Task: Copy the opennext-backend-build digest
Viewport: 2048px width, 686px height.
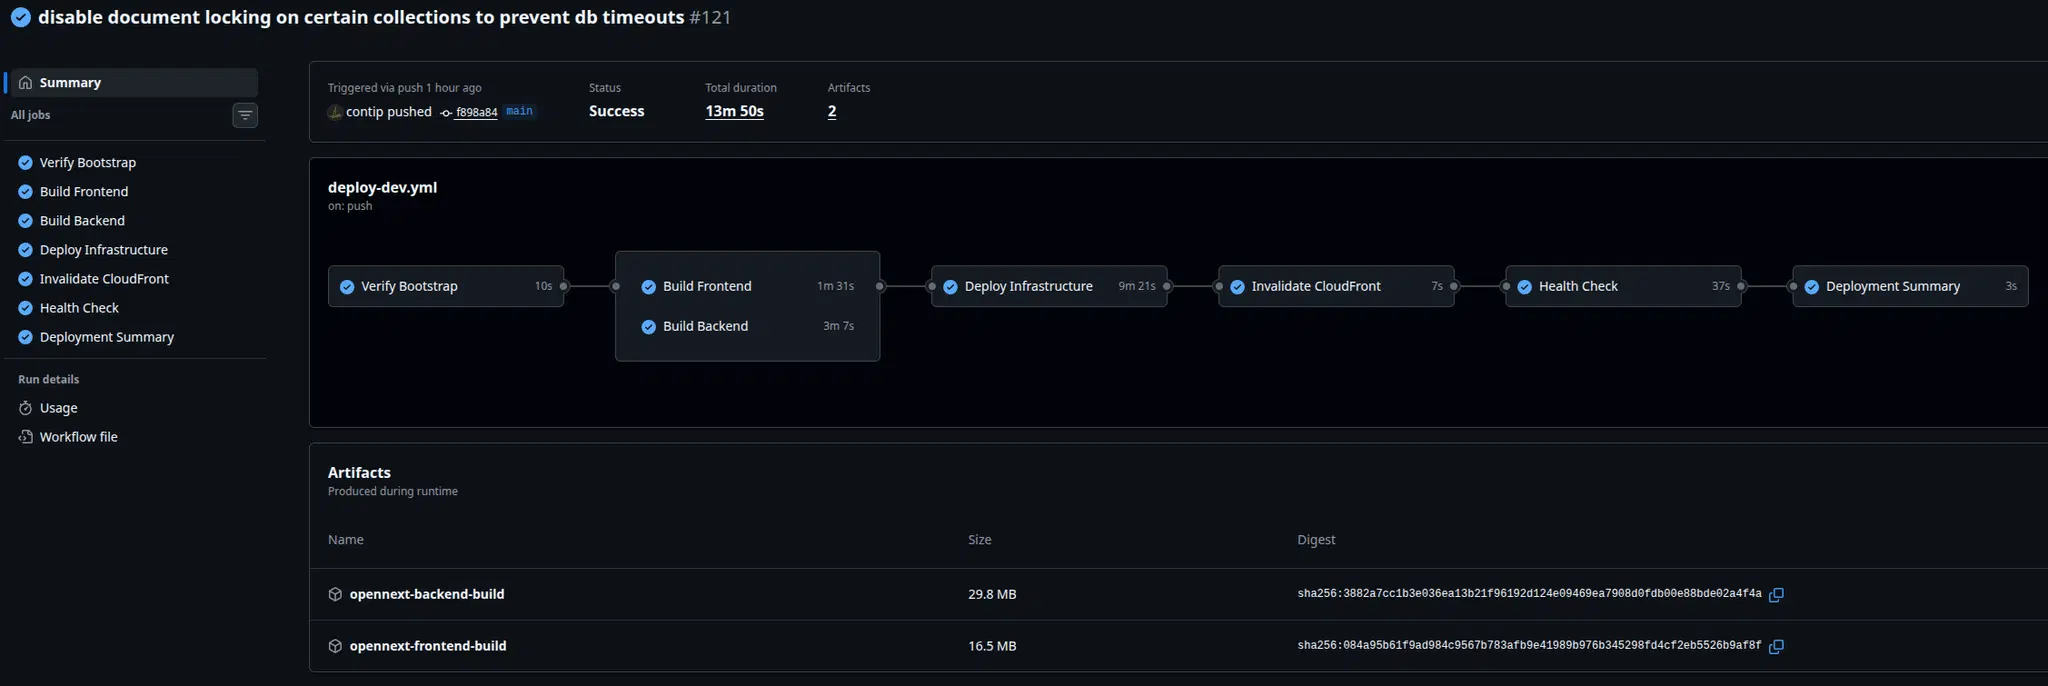Action: coord(1776,595)
